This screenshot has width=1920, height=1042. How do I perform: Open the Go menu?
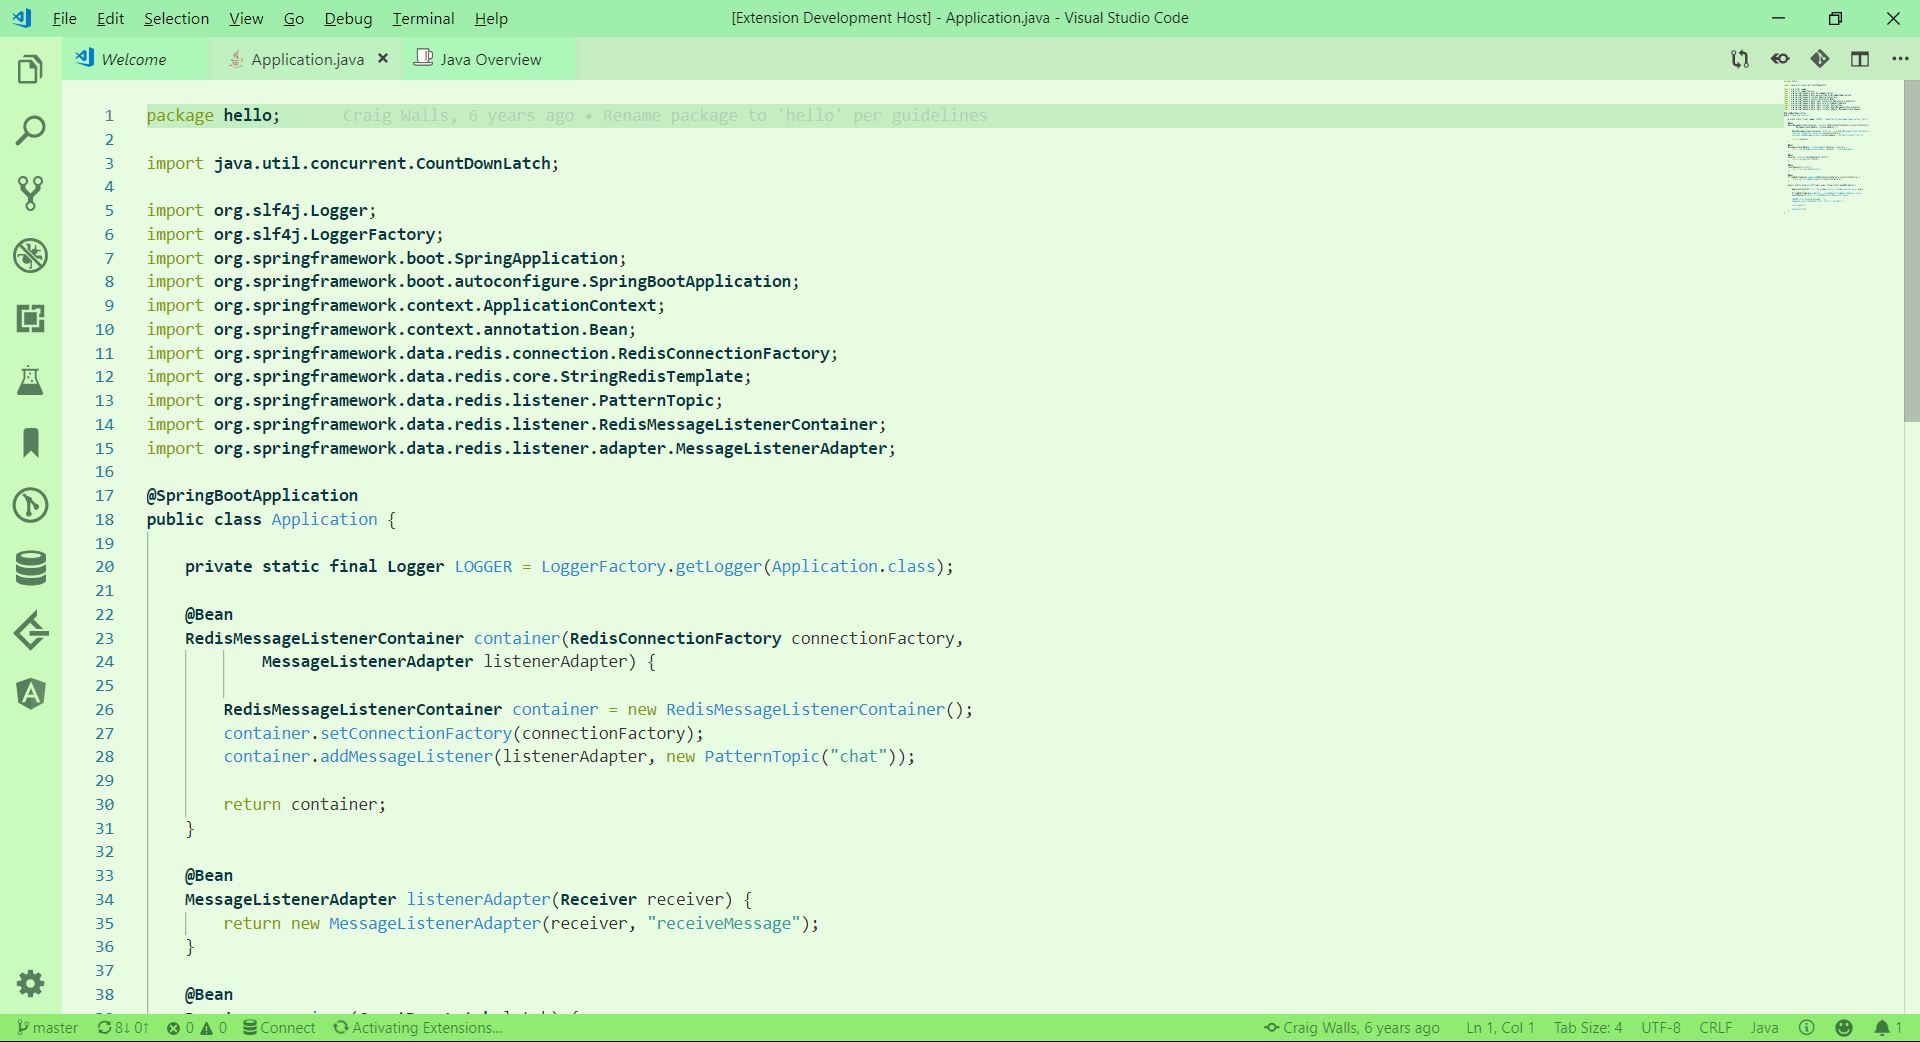pos(293,18)
